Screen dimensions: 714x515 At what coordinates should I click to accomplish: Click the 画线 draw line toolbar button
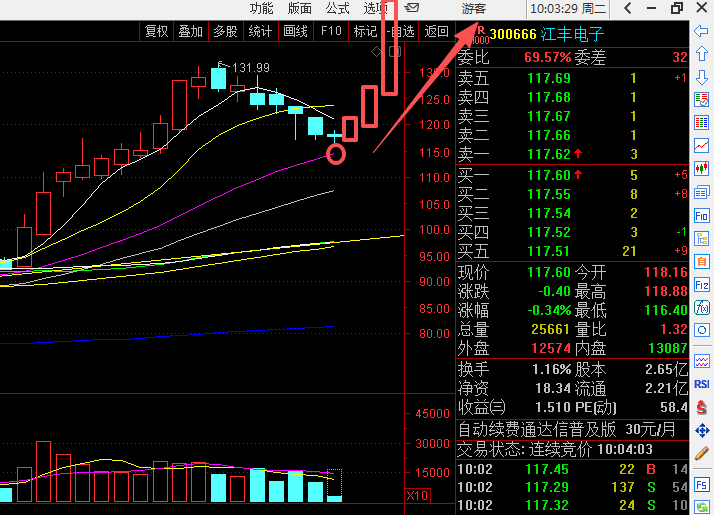(x=296, y=31)
